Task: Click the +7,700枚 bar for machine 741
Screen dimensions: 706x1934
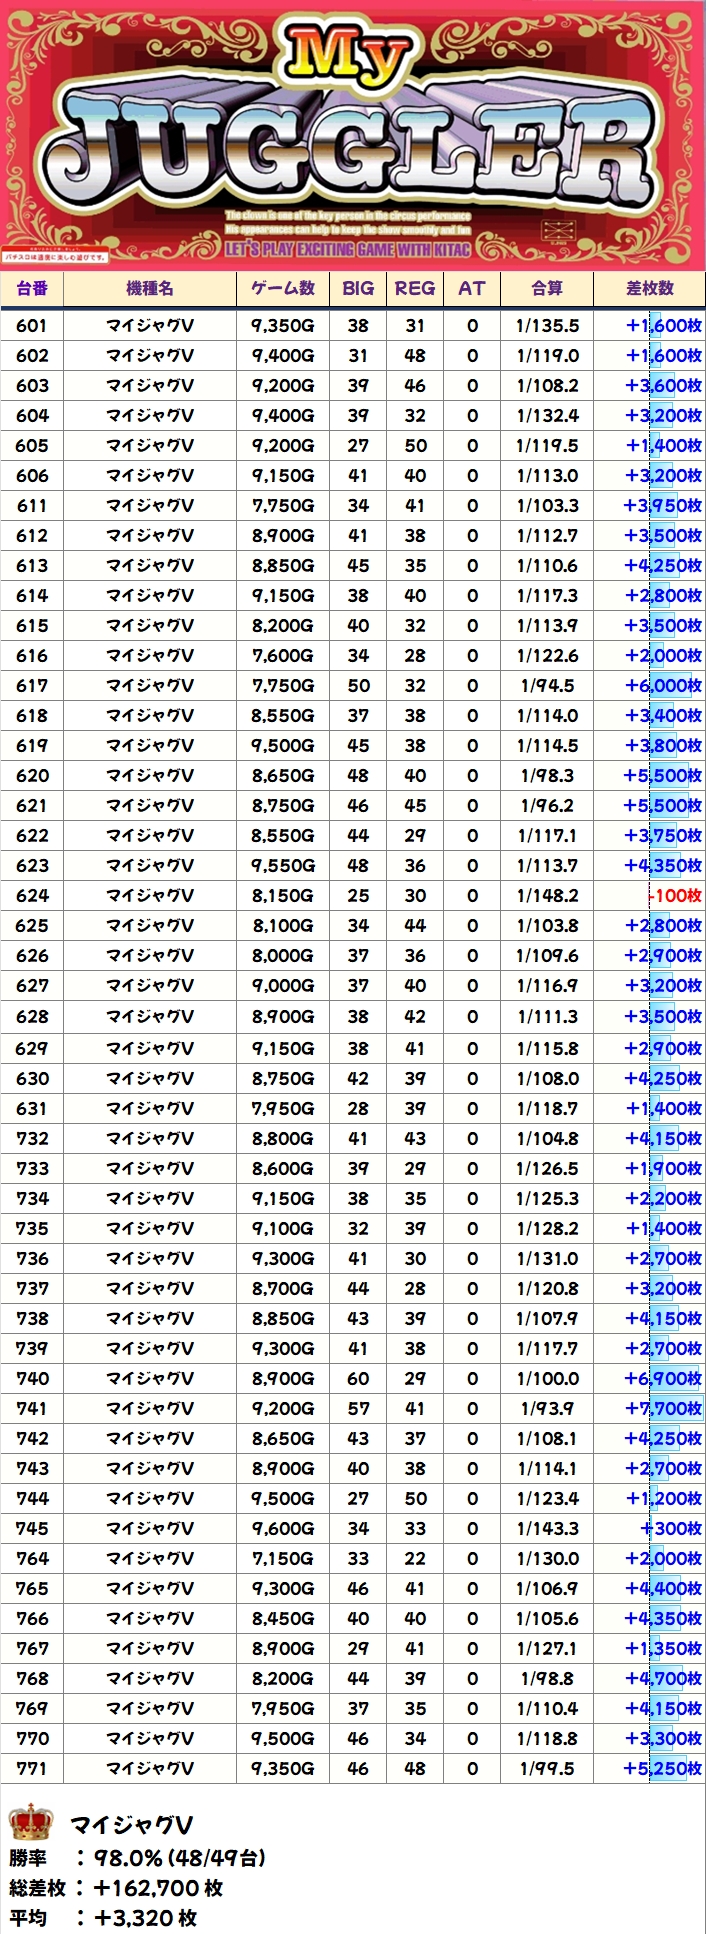Action: pyautogui.click(x=664, y=1408)
